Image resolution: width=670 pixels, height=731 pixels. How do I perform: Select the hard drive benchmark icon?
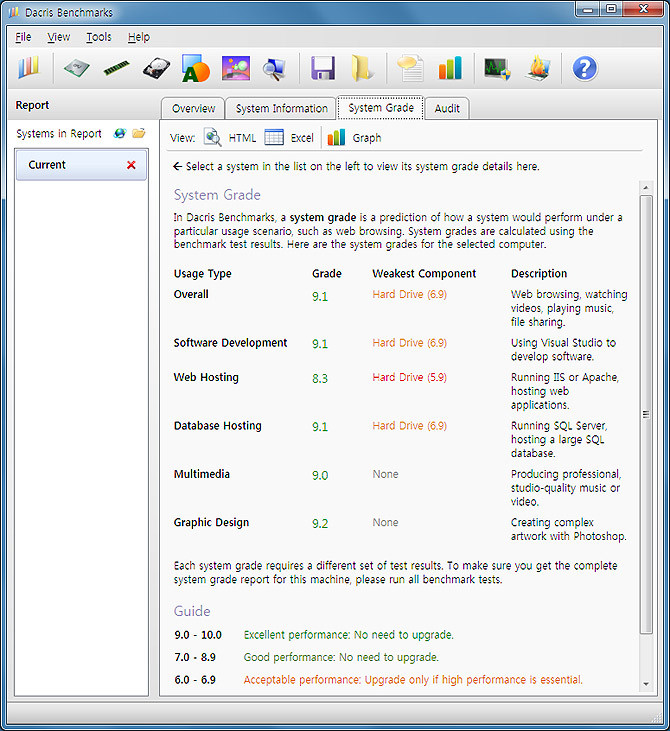point(155,68)
